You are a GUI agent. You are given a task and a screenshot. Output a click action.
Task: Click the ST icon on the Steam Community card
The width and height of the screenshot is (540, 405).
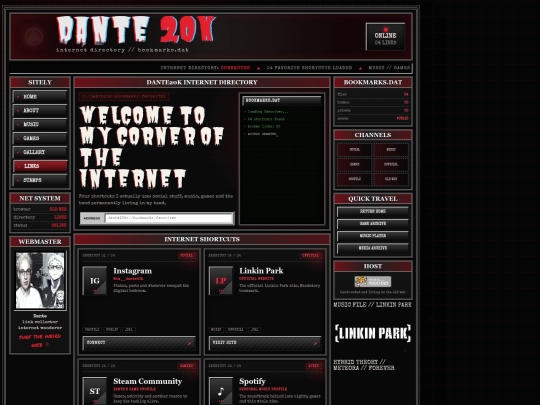(95, 391)
